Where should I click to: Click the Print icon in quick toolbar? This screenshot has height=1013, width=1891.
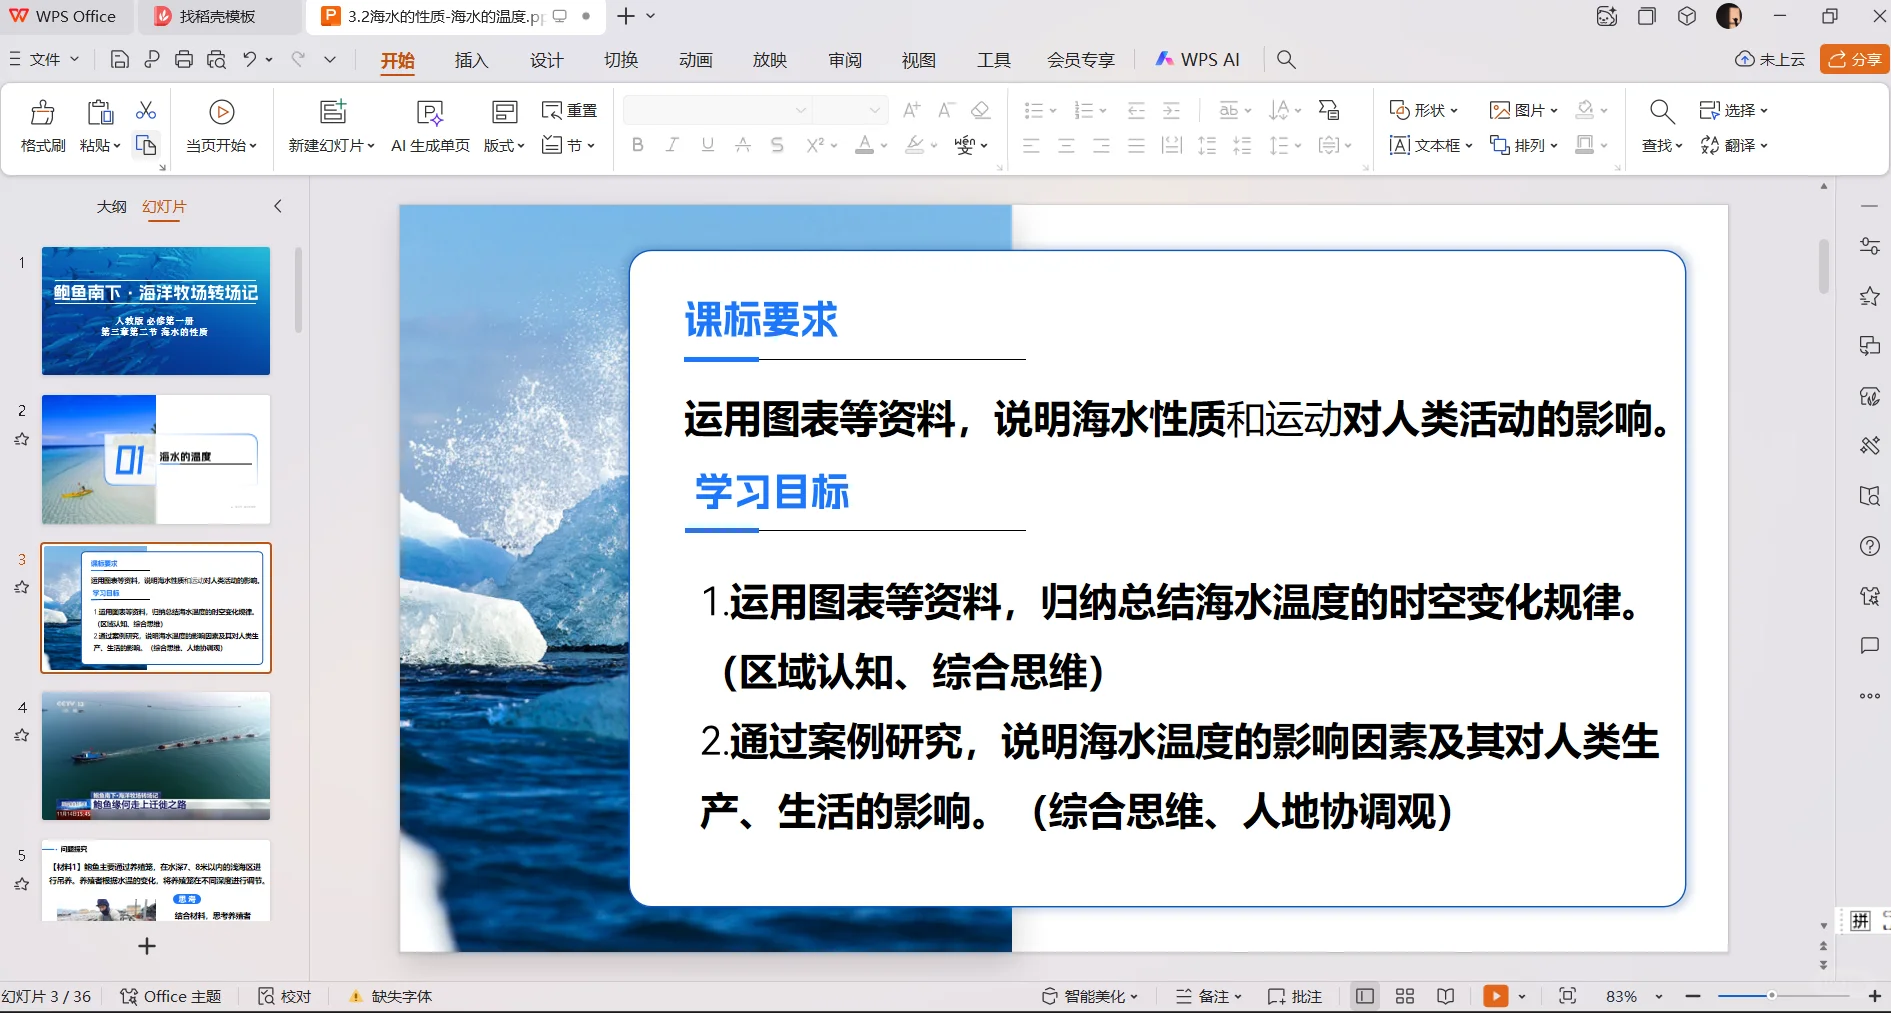point(184,59)
